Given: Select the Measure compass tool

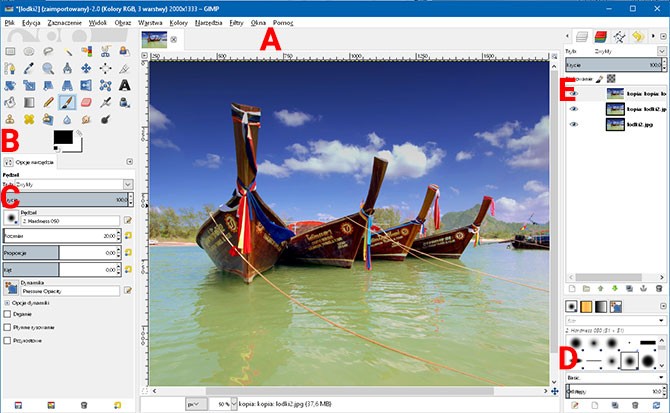Looking at the screenshot, I should [x=68, y=68].
